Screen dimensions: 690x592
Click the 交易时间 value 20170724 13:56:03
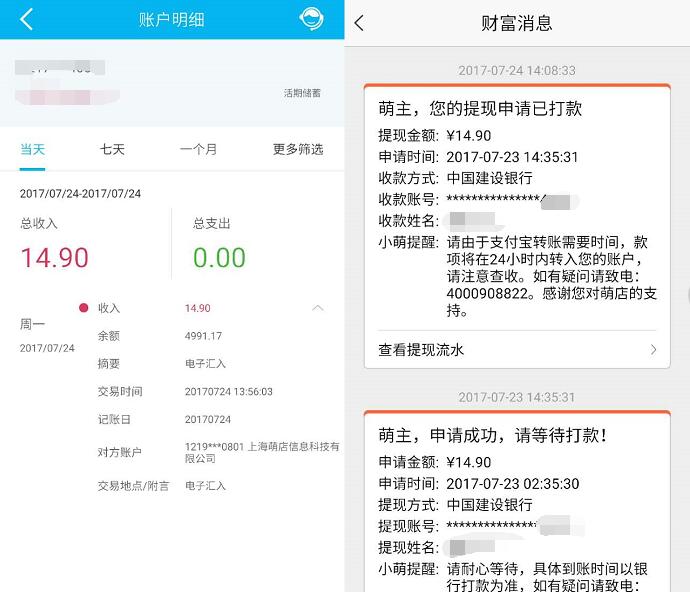click(x=228, y=391)
